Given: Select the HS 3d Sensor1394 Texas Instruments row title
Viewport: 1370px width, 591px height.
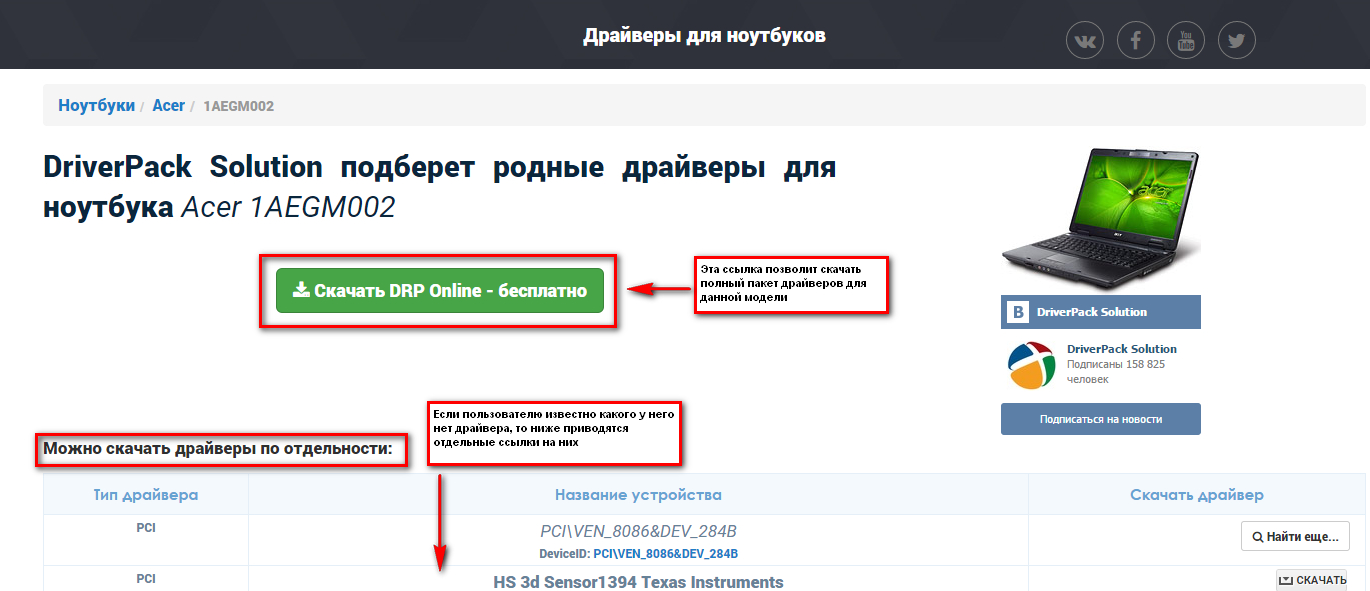Looking at the screenshot, I should tap(638, 582).
